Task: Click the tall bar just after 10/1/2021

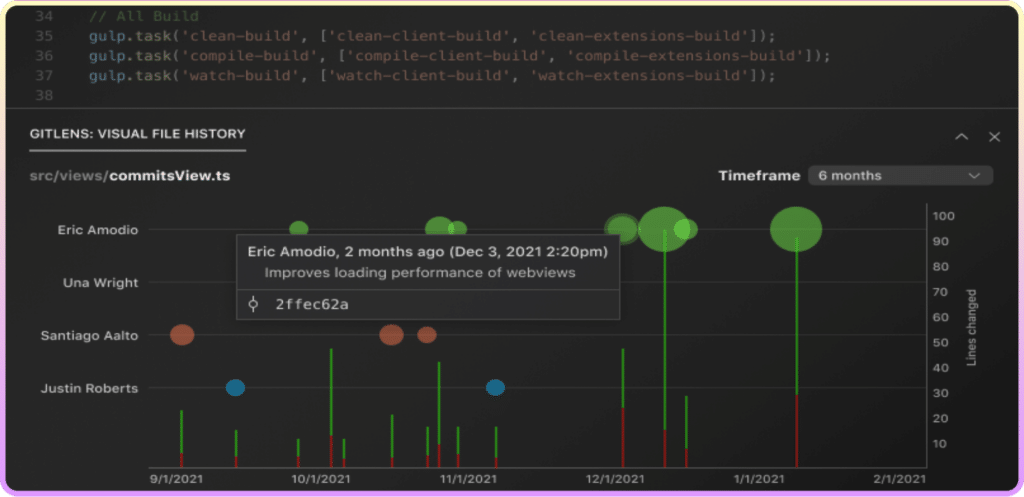Action: [x=331, y=408]
